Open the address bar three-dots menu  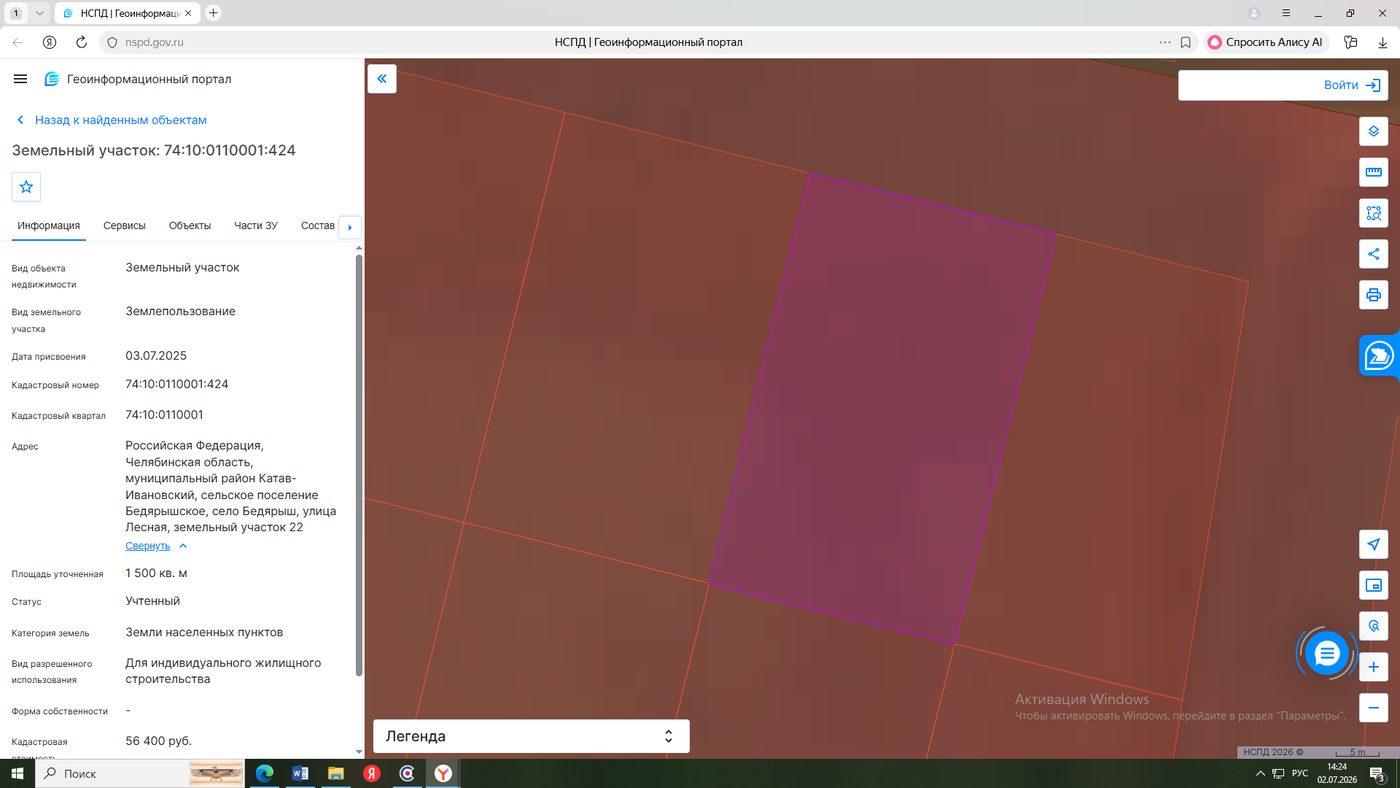(x=1165, y=43)
